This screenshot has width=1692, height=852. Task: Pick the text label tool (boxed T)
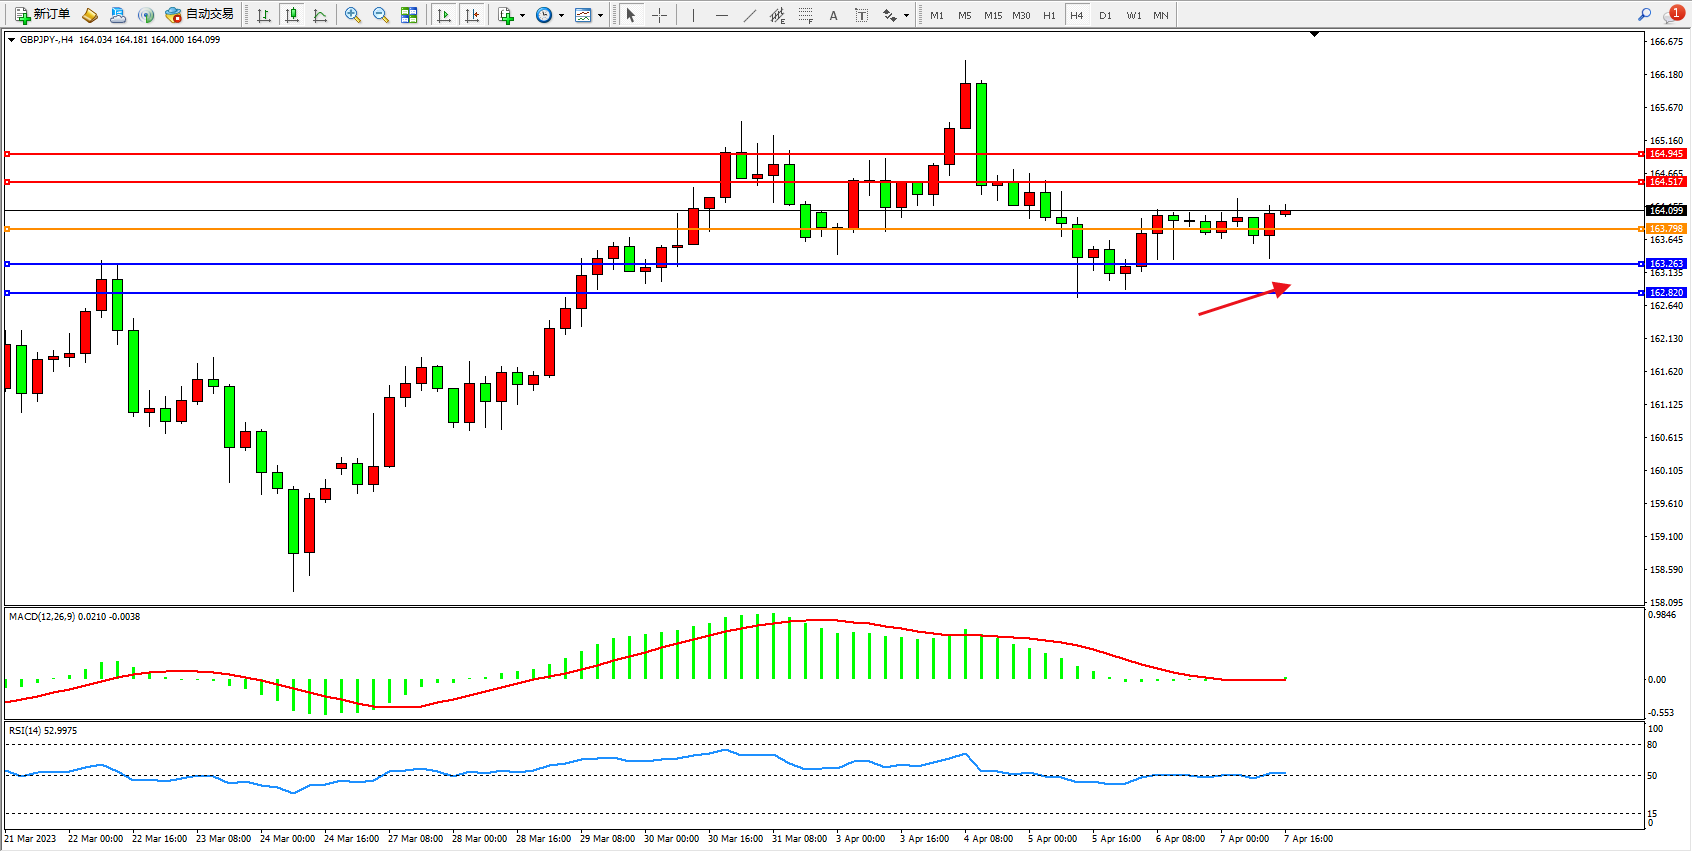point(861,15)
